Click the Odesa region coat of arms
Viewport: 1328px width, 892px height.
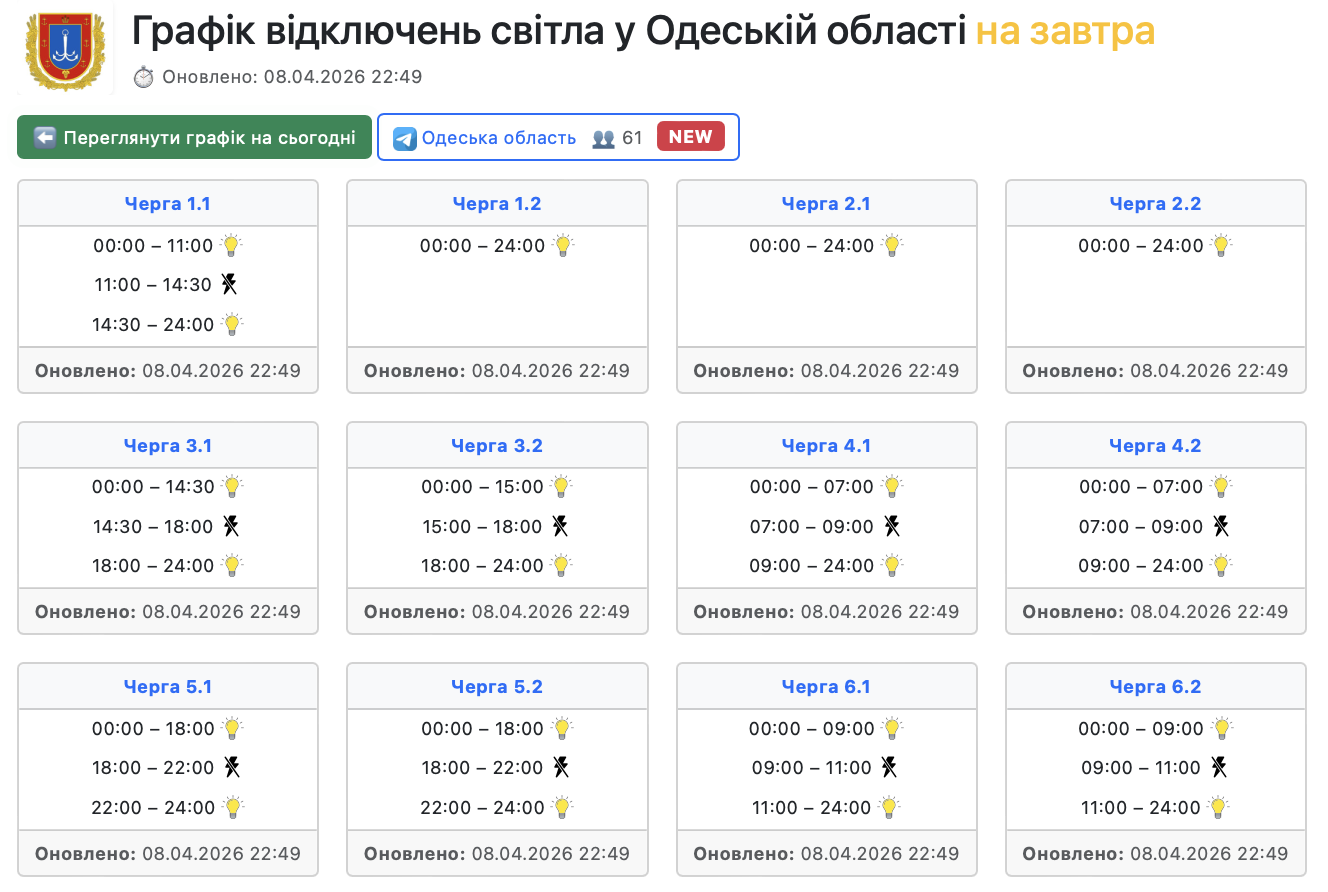pyautogui.click(x=65, y=50)
